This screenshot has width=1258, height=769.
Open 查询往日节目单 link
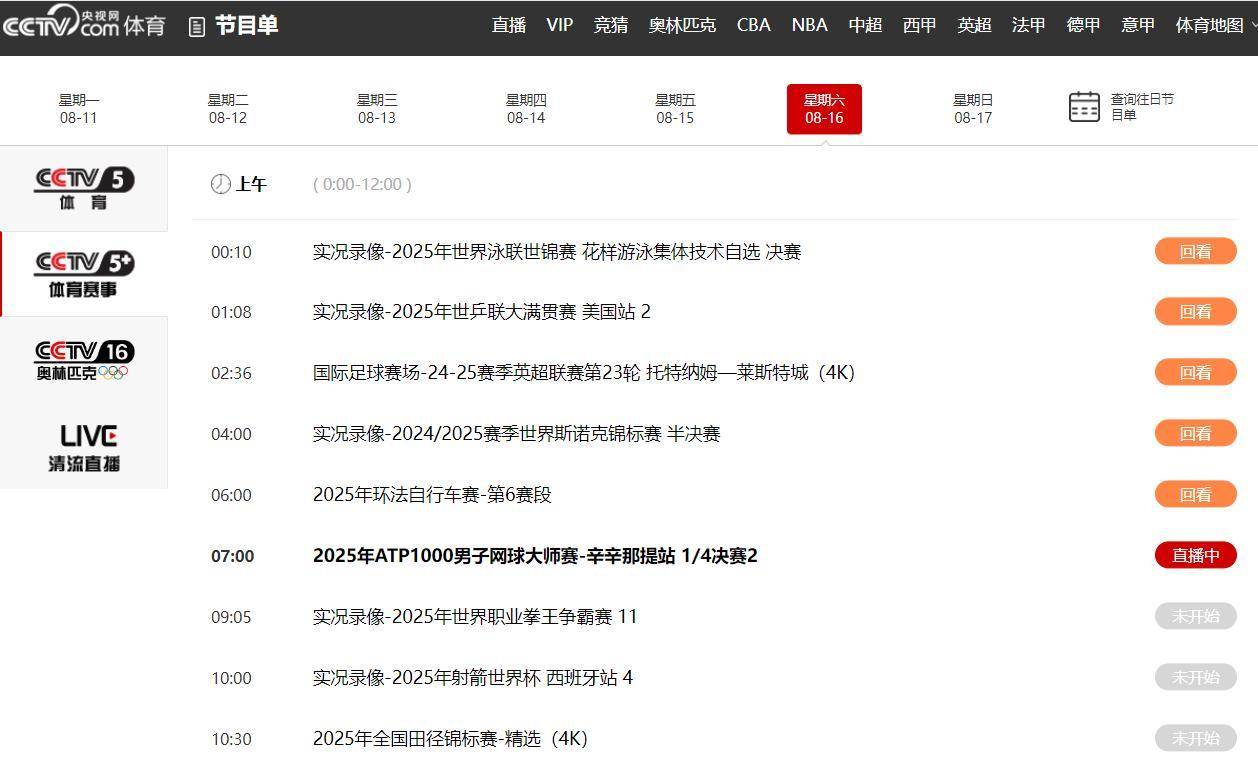1142,107
